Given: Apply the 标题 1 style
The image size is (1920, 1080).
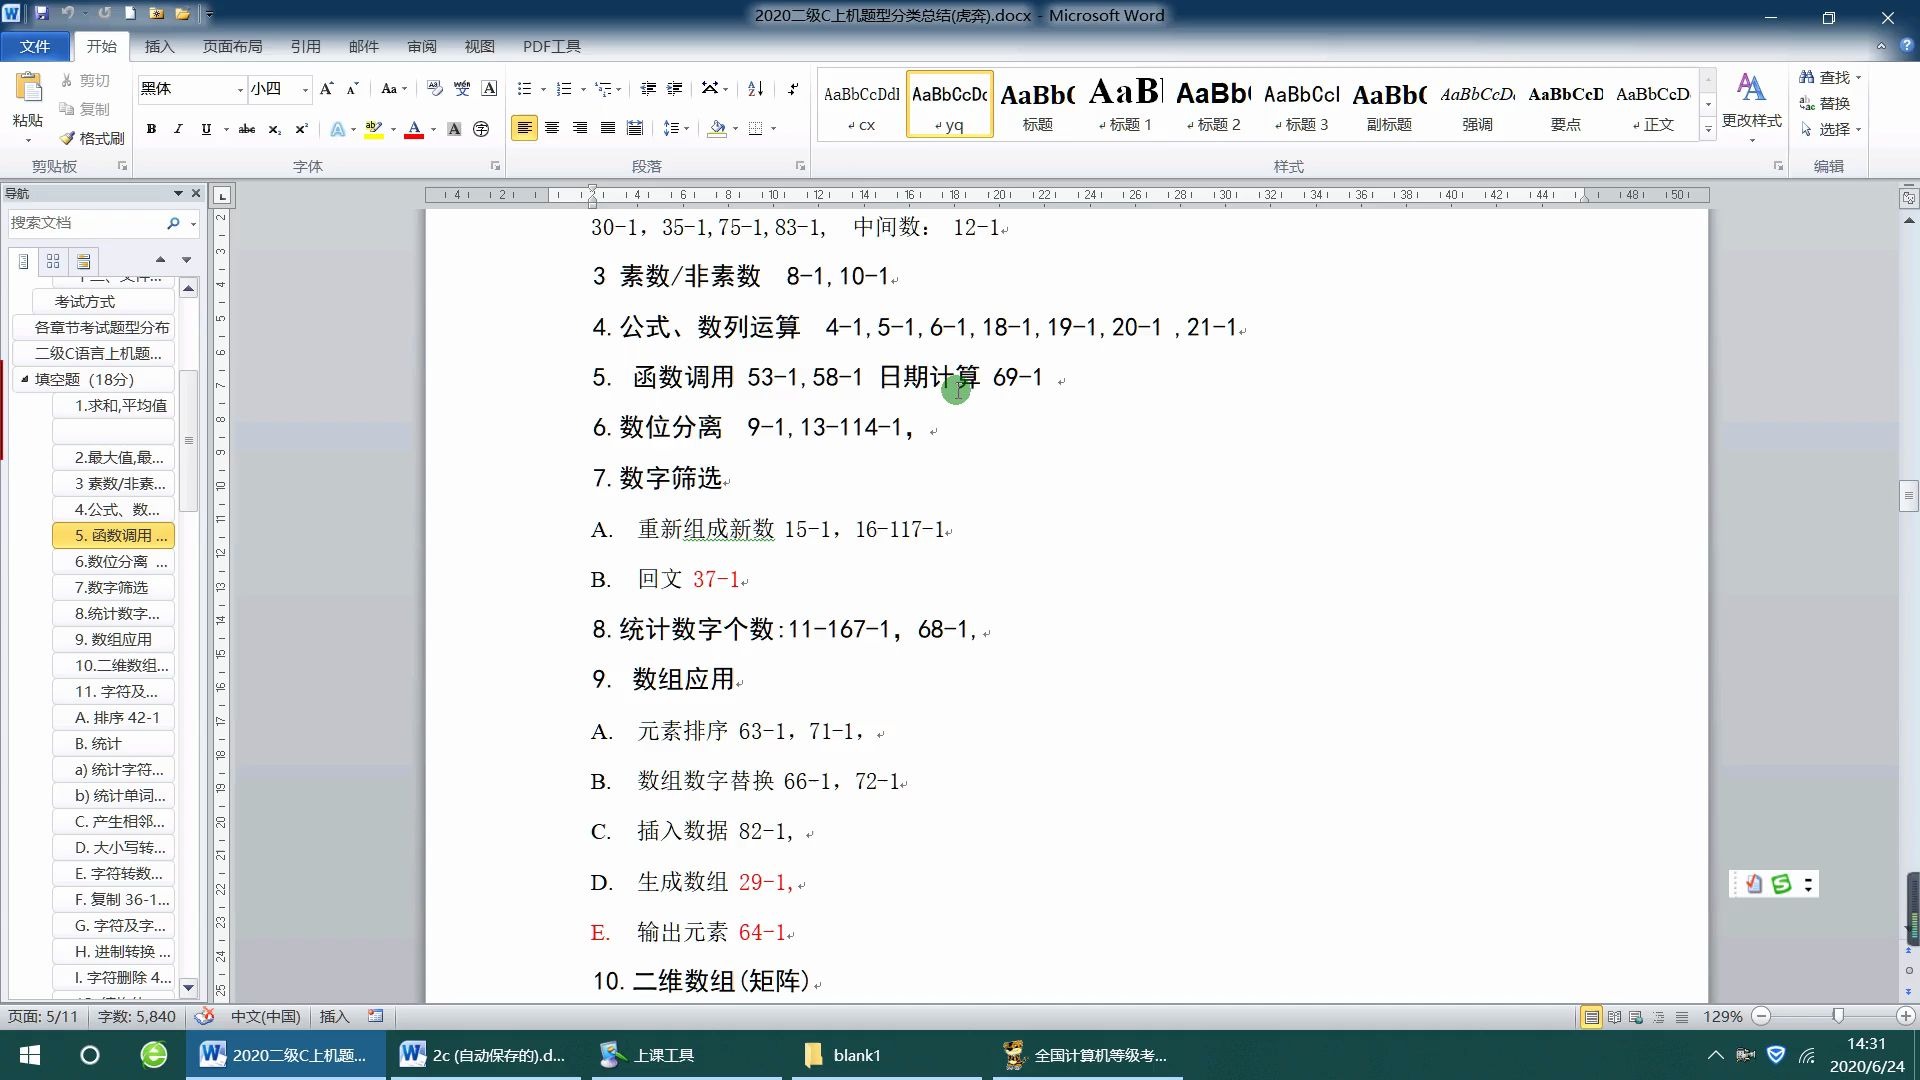Looking at the screenshot, I should tap(1124, 103).
